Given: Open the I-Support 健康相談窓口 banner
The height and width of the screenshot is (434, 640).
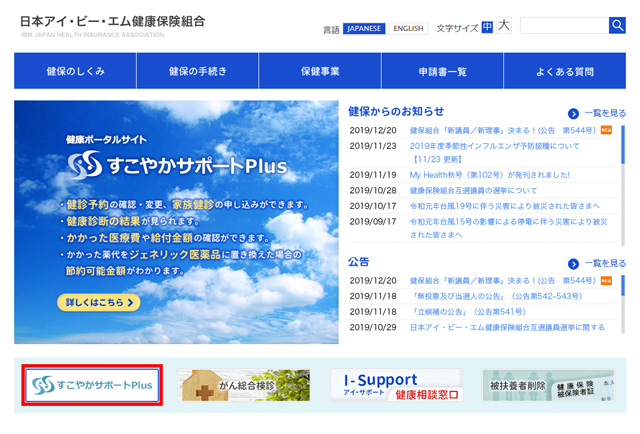Looking at the screenshot, I should tap(396, 385).
